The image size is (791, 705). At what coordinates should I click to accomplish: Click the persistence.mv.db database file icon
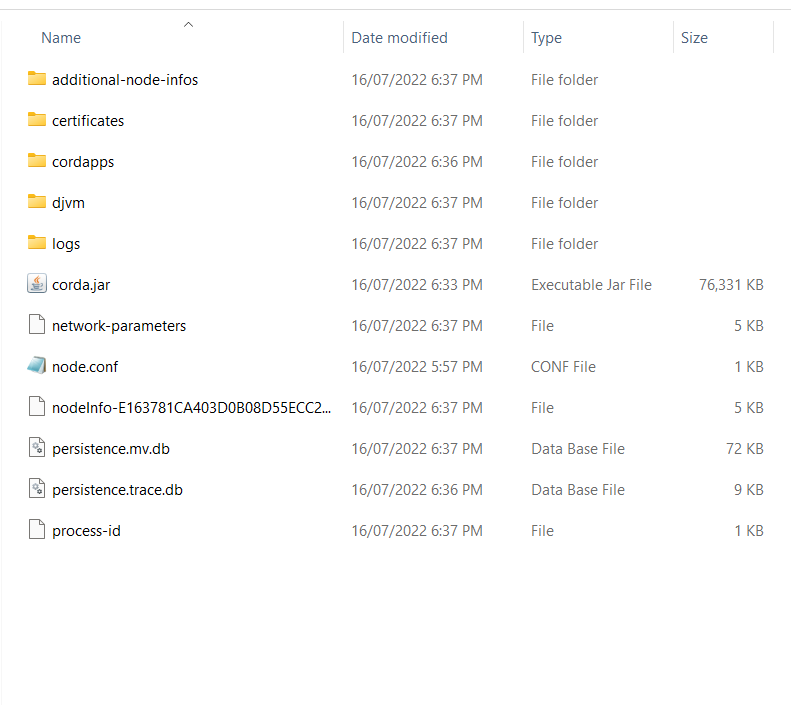coord(37,448)
